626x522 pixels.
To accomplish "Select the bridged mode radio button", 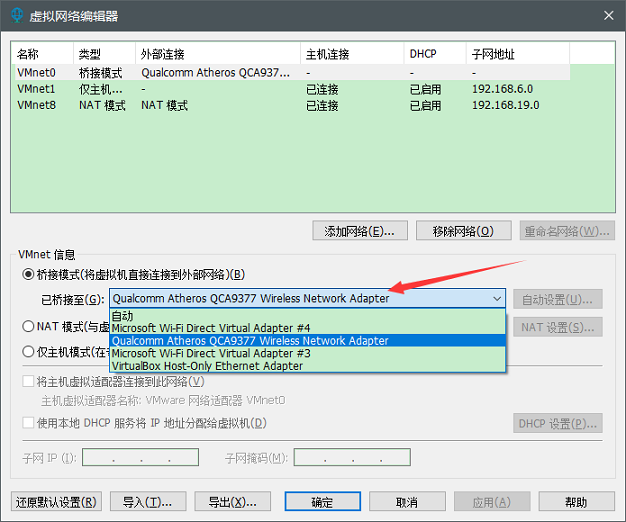I will pos(28,275).
